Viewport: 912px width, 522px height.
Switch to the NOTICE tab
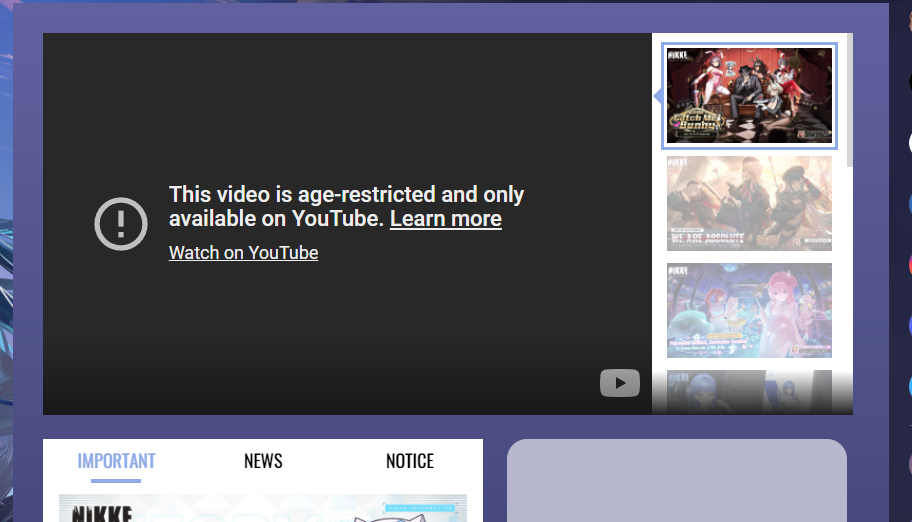tap(409, 461)
